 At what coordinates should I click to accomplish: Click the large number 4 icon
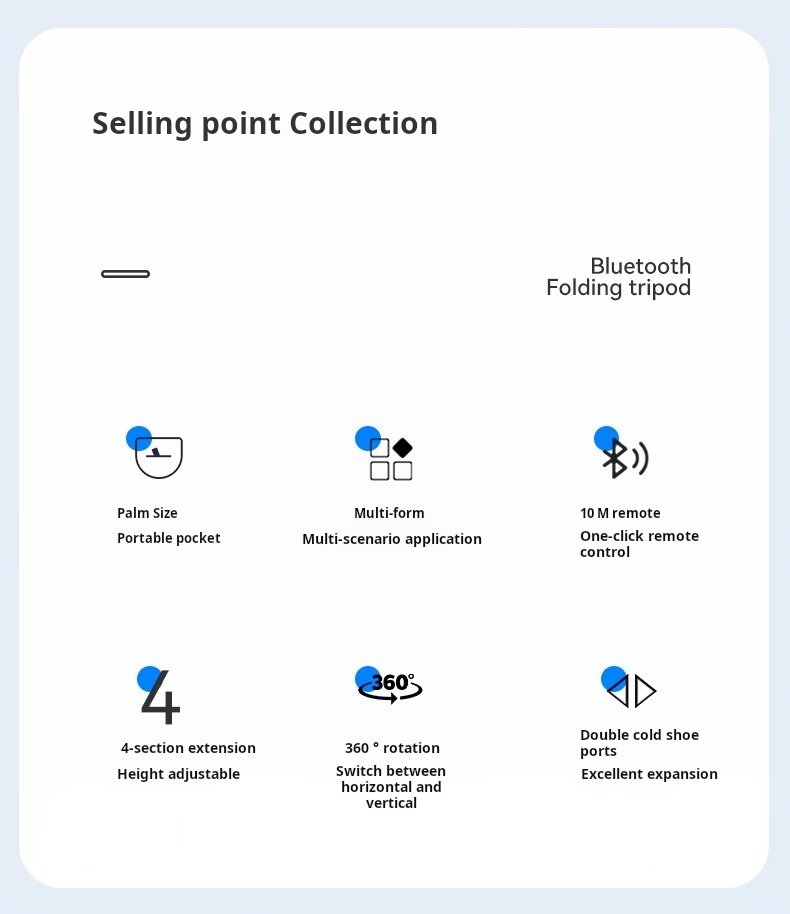pyautogui.click(x=161, y=697)
